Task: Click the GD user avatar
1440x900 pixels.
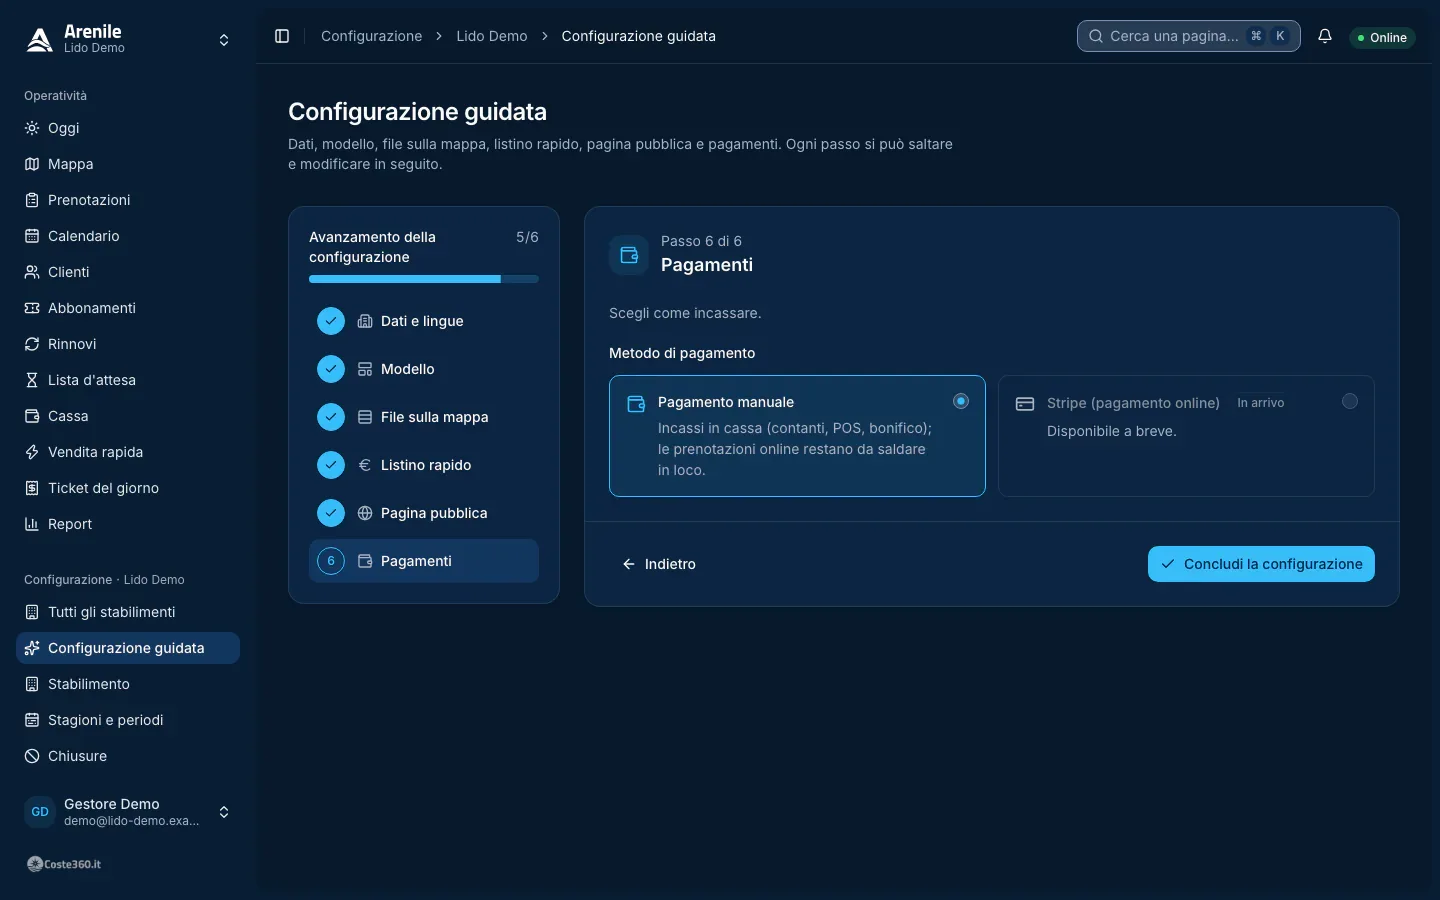Action: coord(40,812)
